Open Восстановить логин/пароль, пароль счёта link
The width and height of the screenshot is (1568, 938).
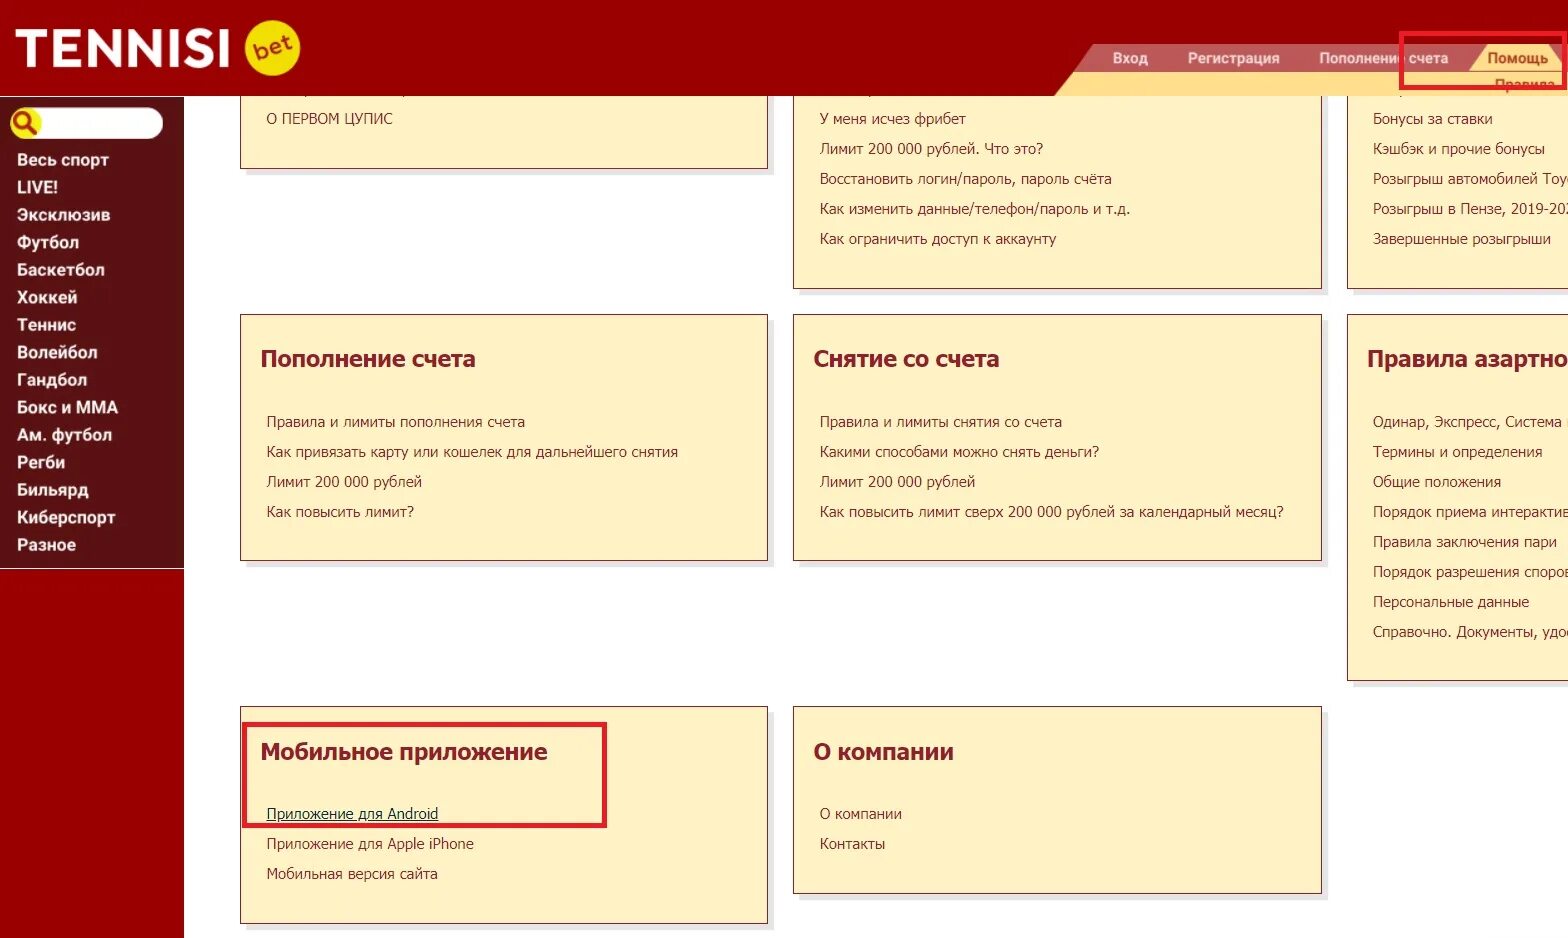coord(965,178)
